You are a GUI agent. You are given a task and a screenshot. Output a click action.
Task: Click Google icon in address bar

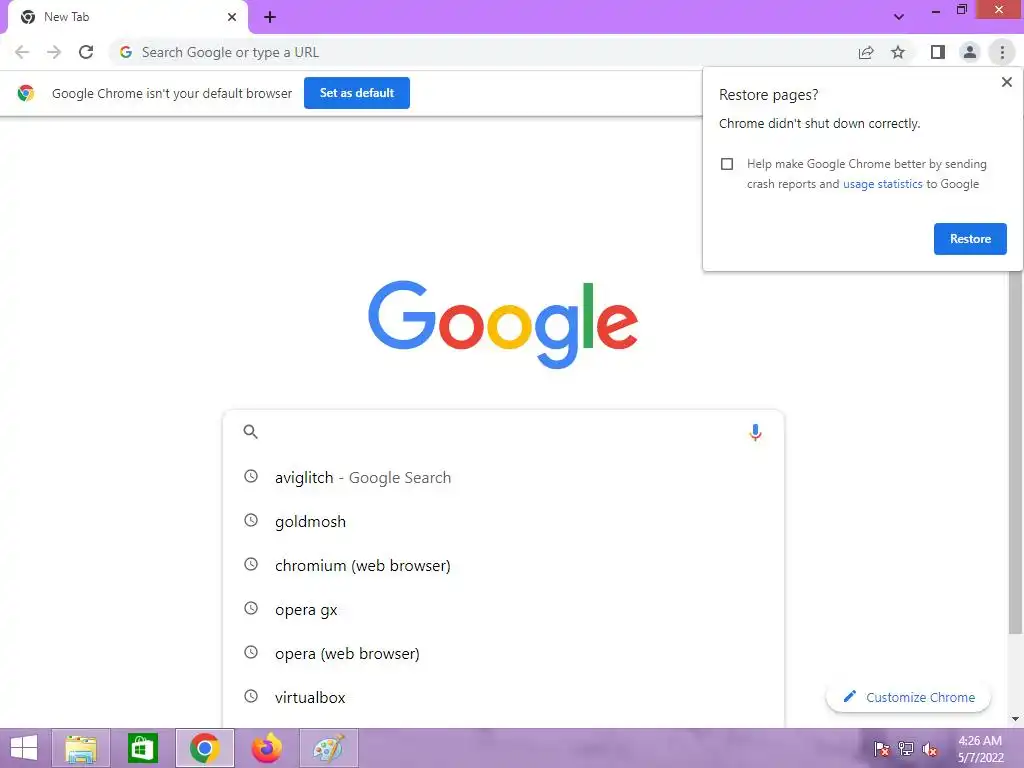(x=126, y=52)
